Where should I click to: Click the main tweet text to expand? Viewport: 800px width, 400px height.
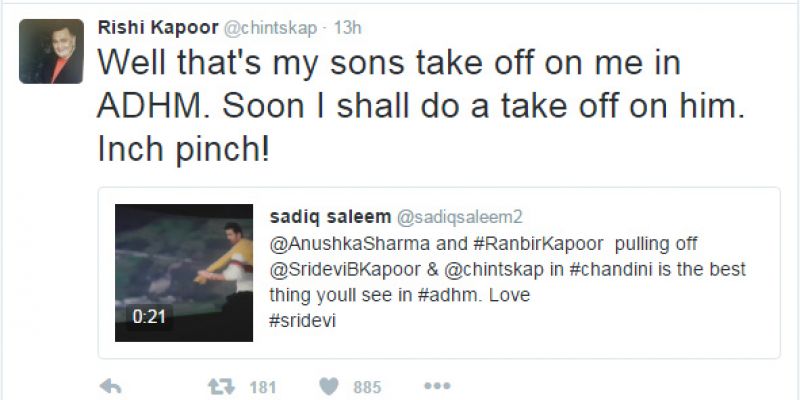(x=421, y=106)
